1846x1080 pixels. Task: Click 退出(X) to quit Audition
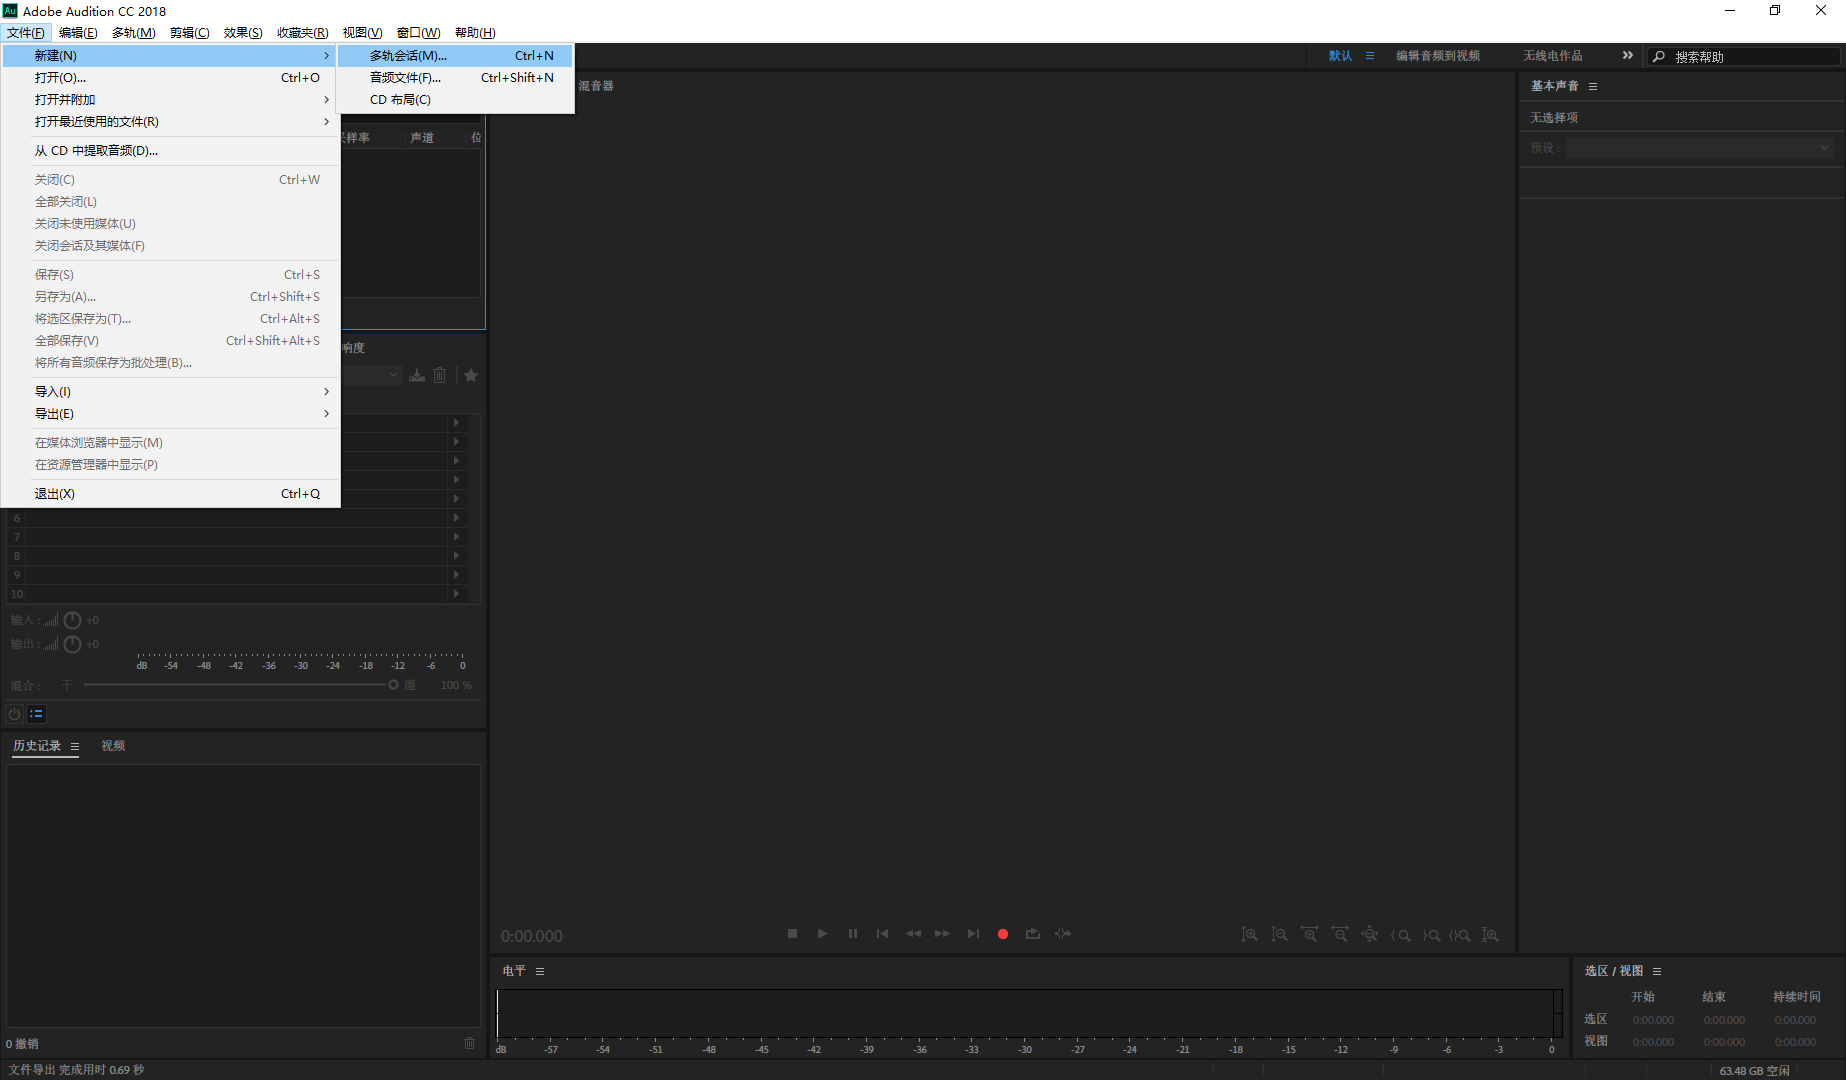pos(171,494)
